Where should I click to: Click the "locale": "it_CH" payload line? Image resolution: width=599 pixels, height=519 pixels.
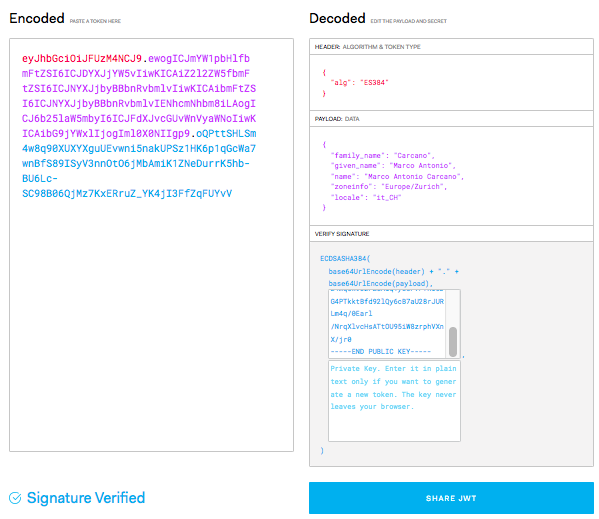[x=366, y=197]
